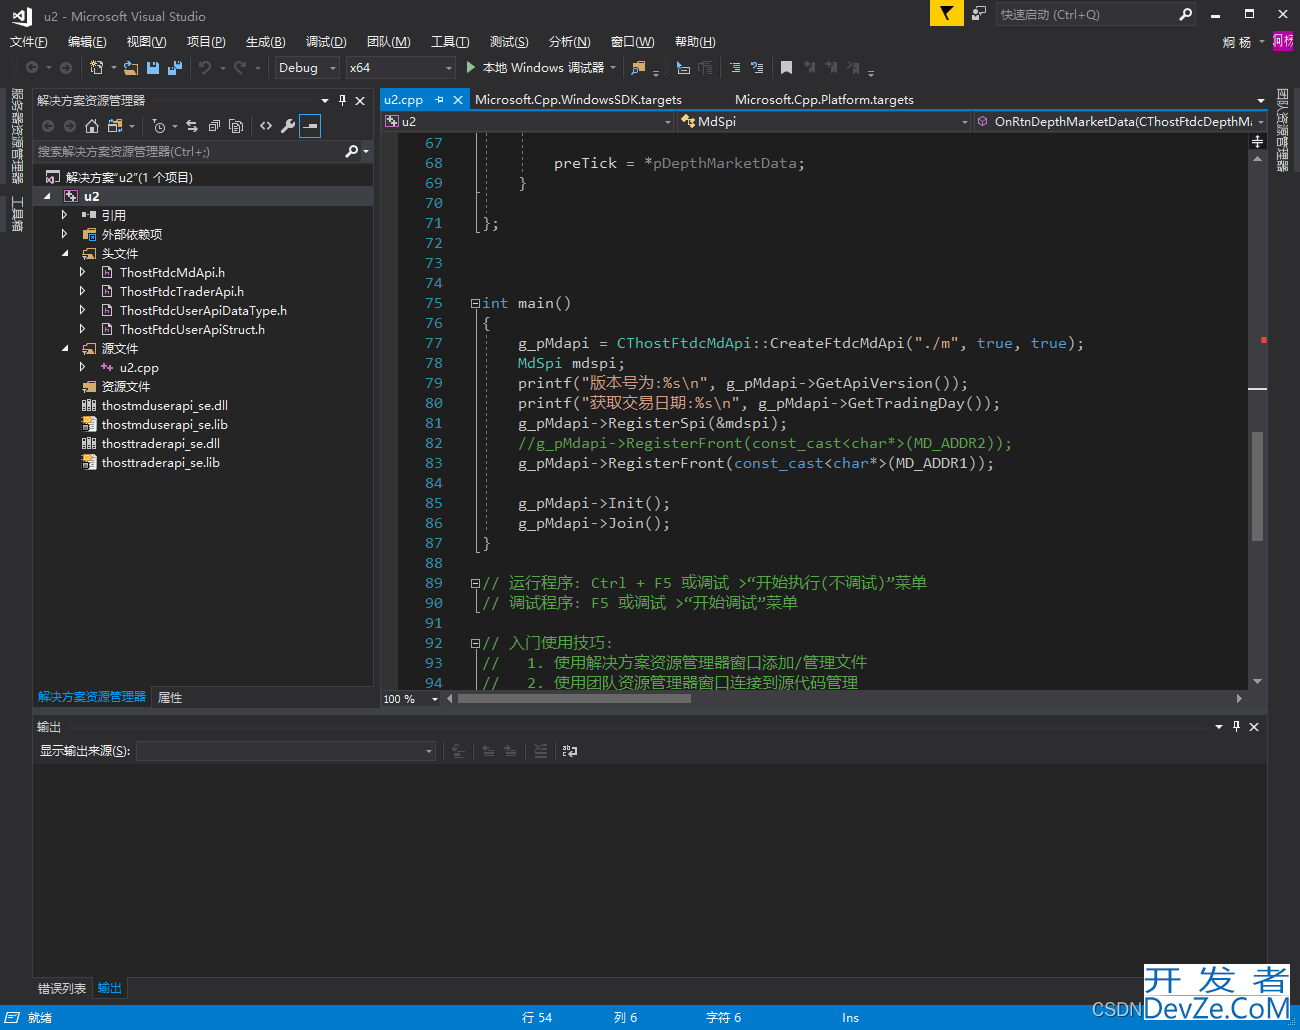Open the u2 project scope dropdown in editor

pyautogui.click(x=529, y=121)
